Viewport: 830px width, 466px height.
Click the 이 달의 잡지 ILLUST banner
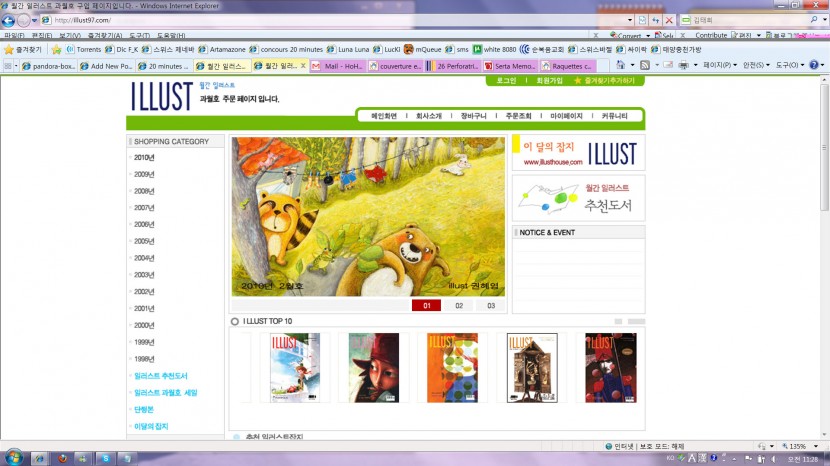pyautogui.click(x=579, y=153)
